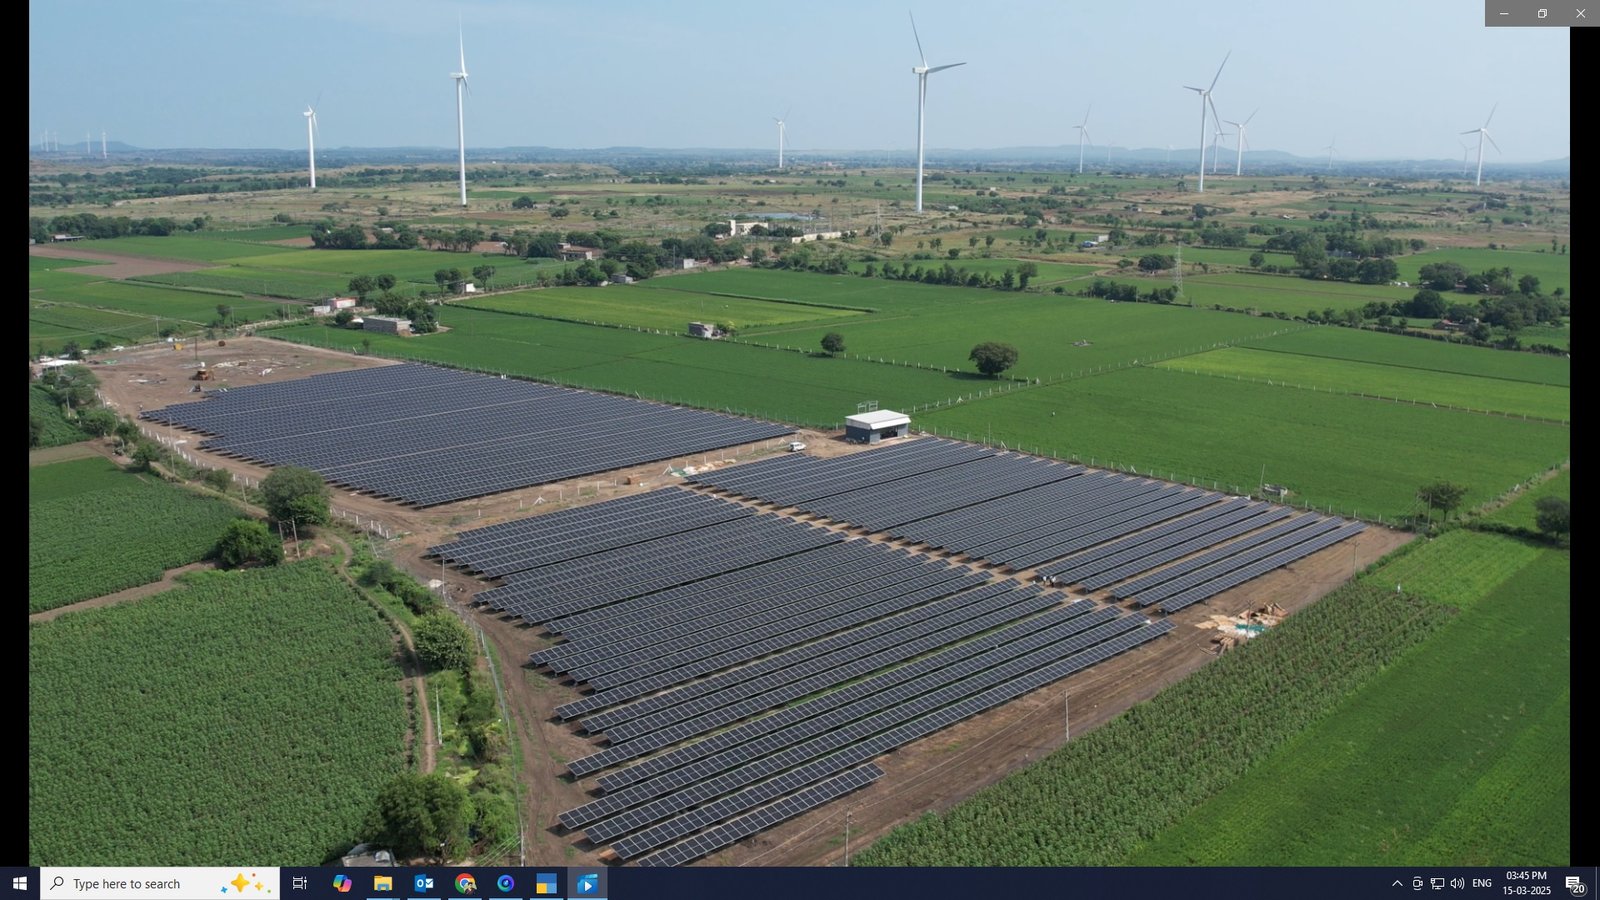The height and width of the screenshot is (900, 1600).
Task: Minimize the current window
Action: click(1502, 13)
